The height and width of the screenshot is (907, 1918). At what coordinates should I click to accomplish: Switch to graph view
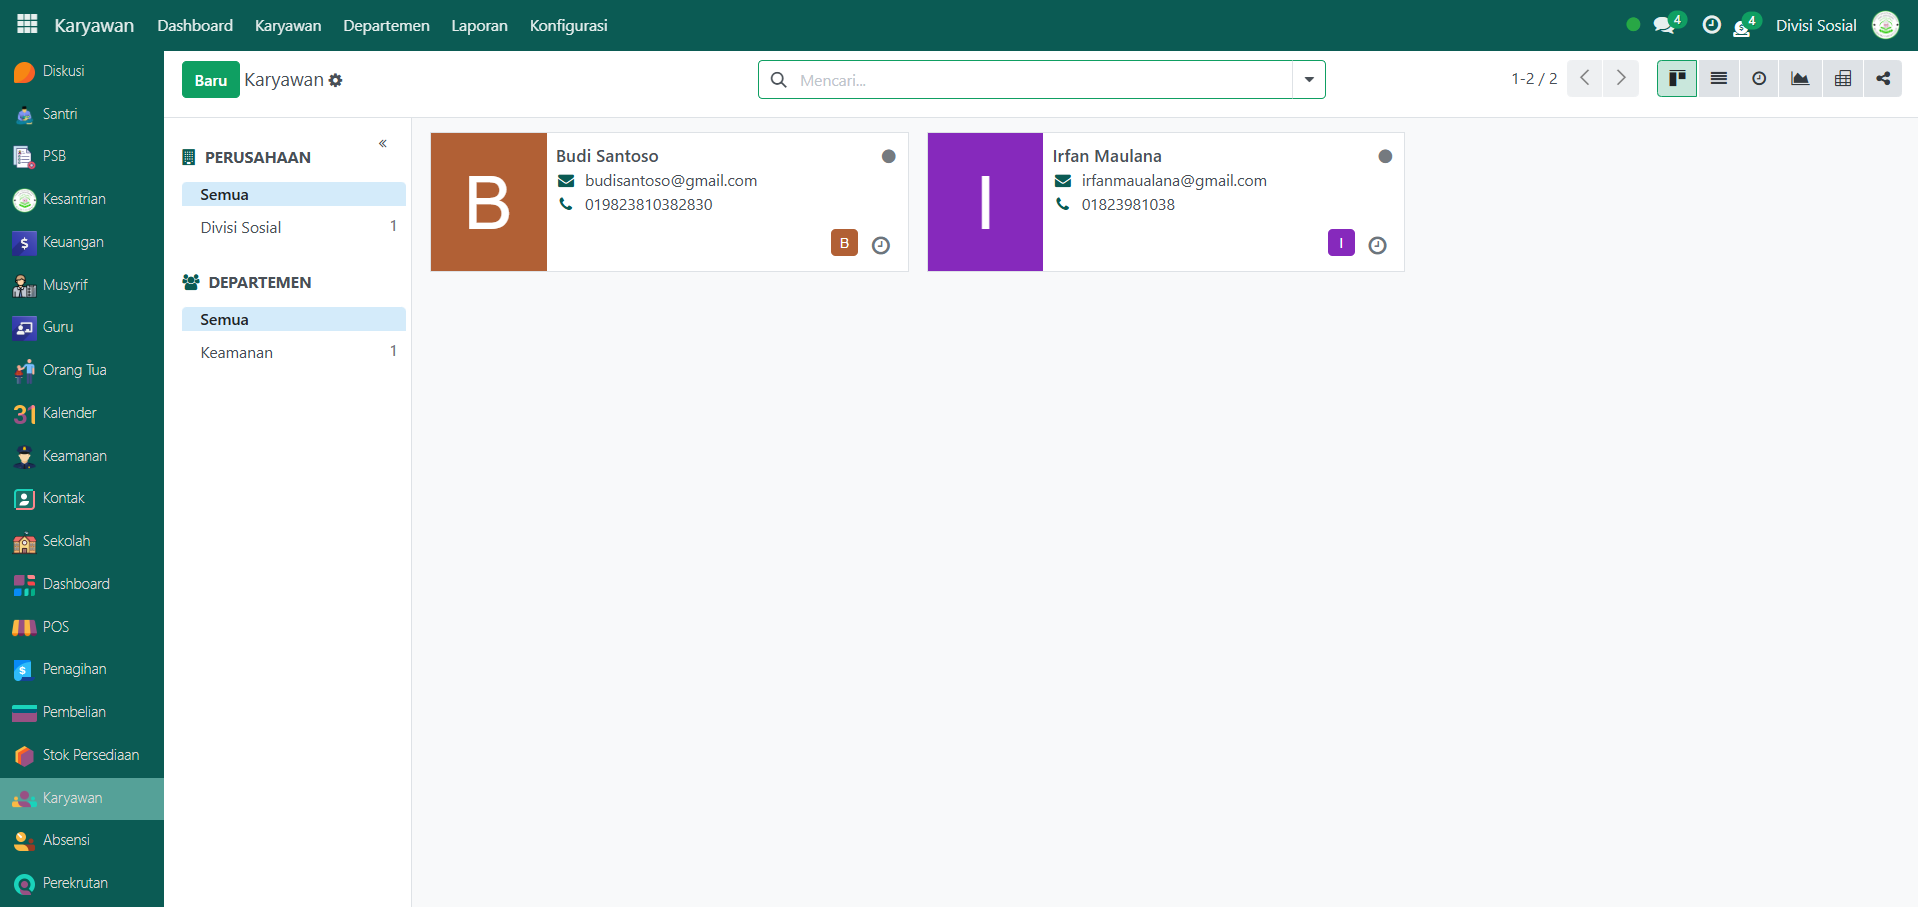click(x=1800, y=79)
